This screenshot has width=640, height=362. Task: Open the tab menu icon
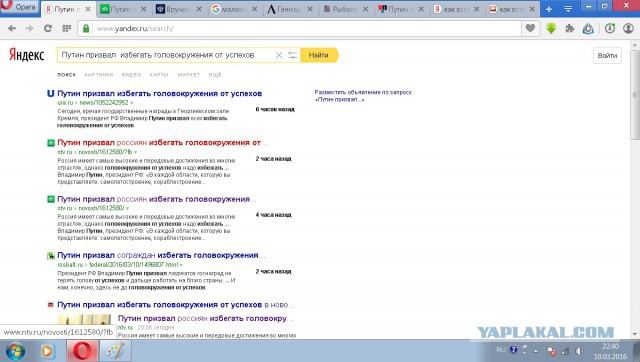click(568, 9)
